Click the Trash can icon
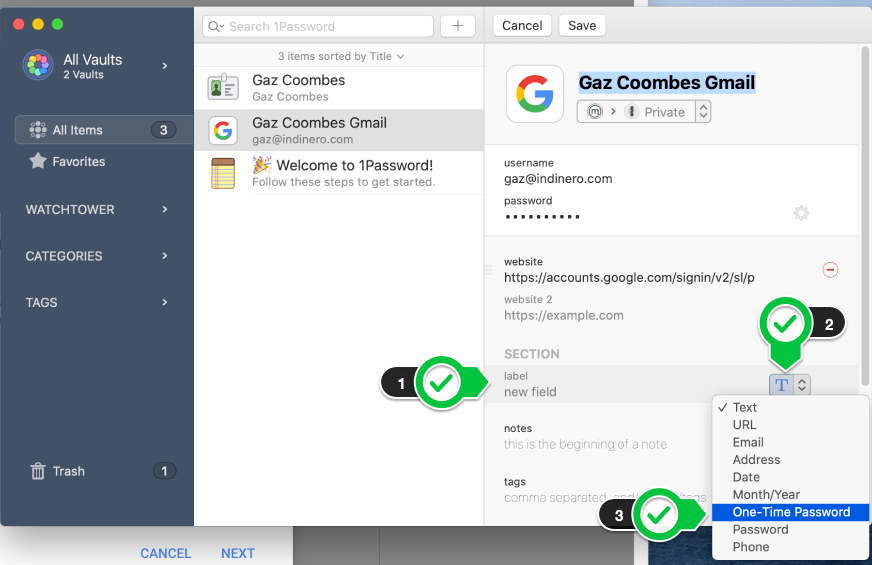872x565 pixels. [x=38, y=471]
